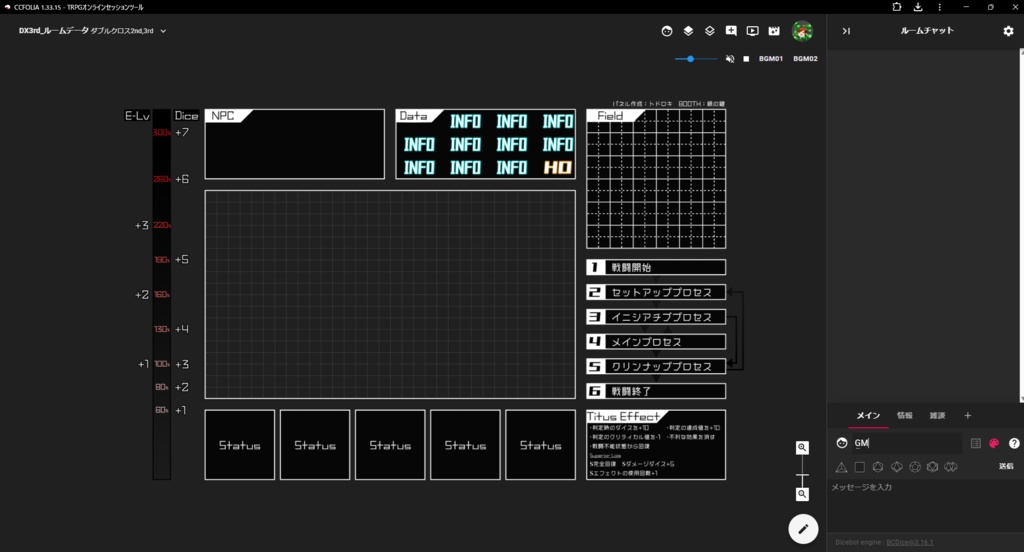Viewport: 1024px width, 552px height.
Task: Open the scene list slideshow icon
Action: click(x=753, y=31)
